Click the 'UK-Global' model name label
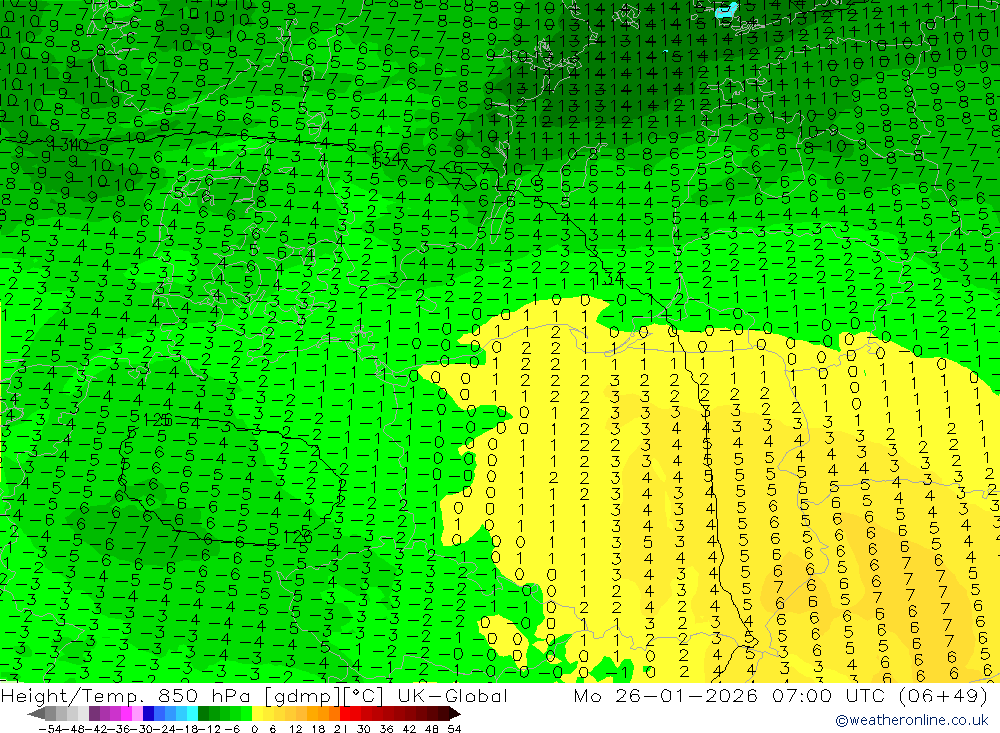This screenshot has width=1000, height=733. click(452, 695)
